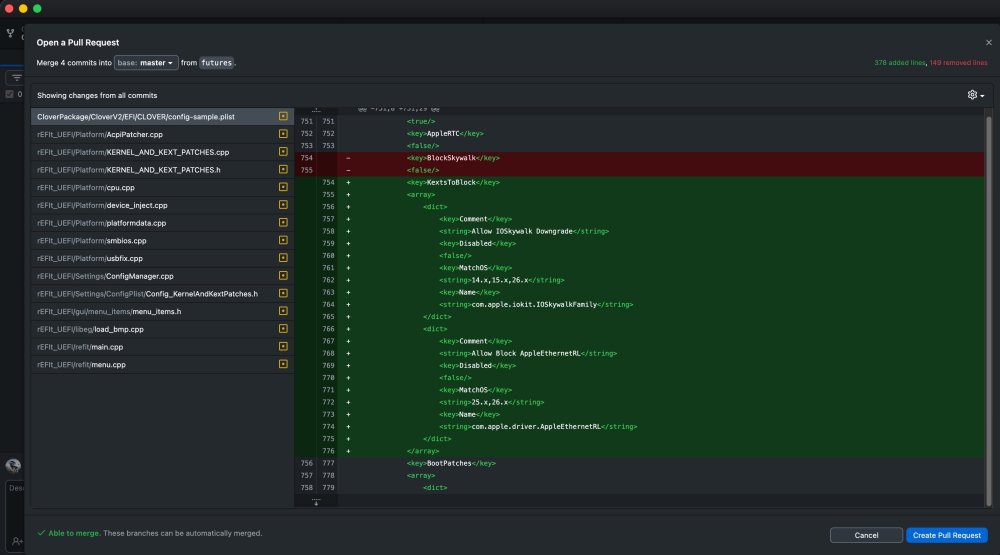Close the Open a Pull Request dialog
Image resolution: width=1000 pixels, height=555 pixels.
tap(989, 43)
